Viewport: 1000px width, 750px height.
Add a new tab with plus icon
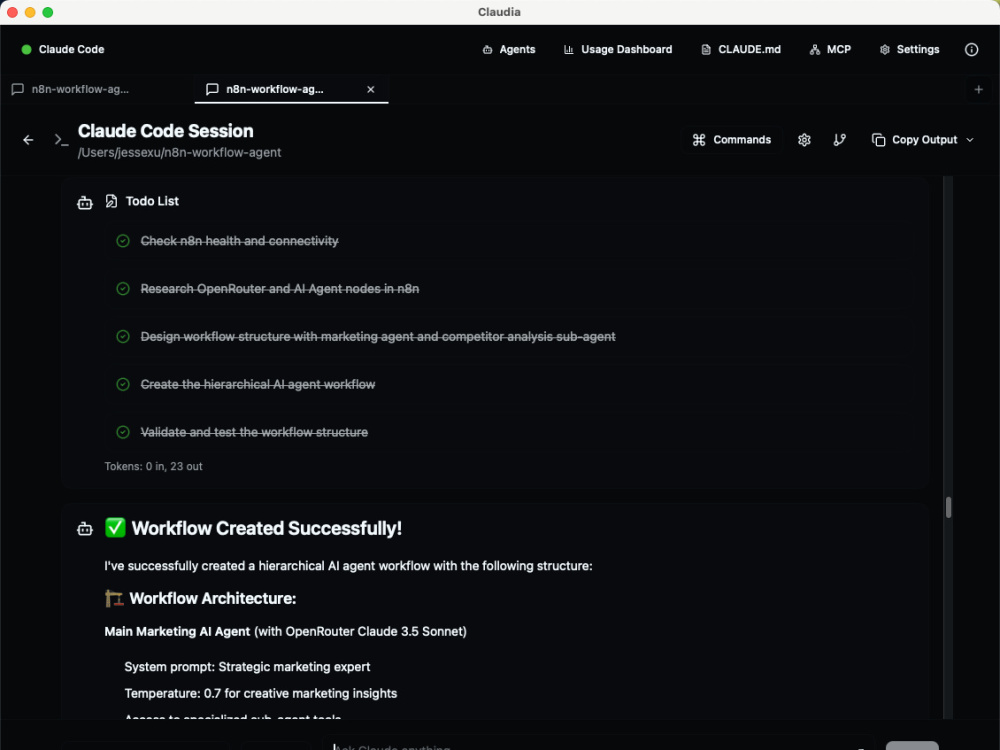tap(978, 89)
